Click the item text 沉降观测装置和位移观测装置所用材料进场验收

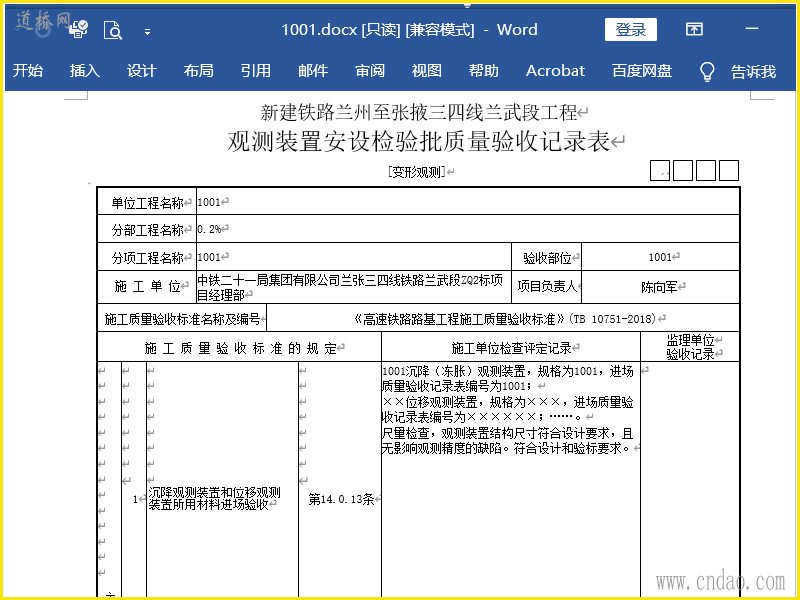(x=214, y=498)
